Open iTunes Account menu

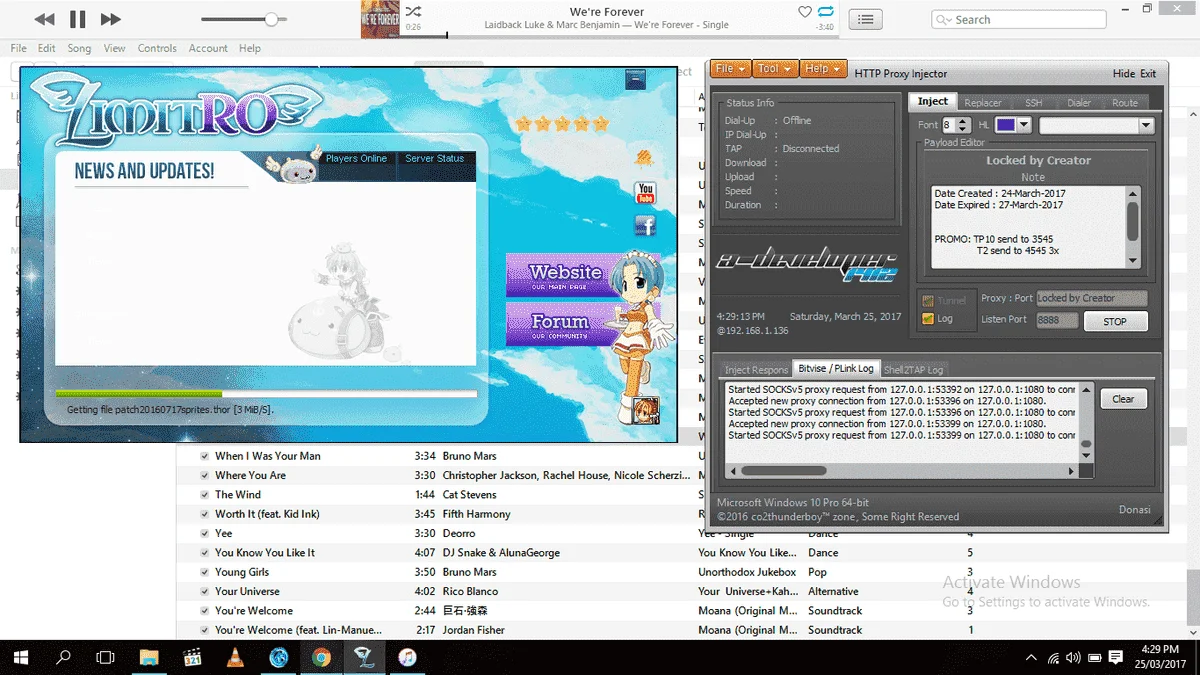(x=208, y=48)
